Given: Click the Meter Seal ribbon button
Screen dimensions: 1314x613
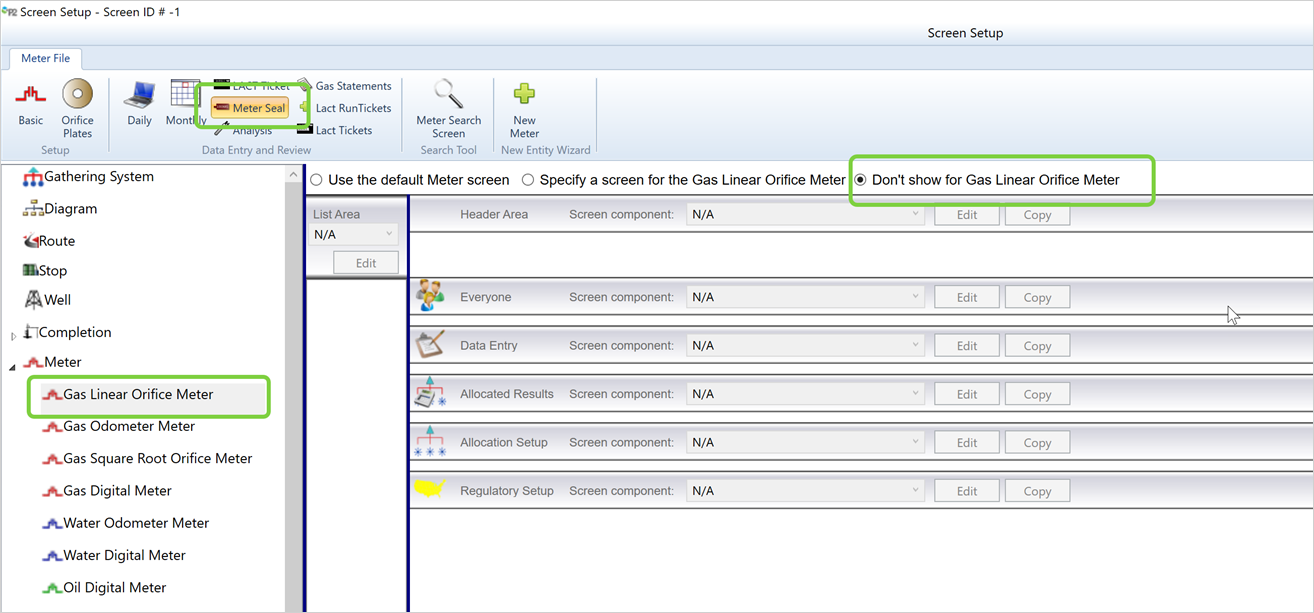Looking at the screenshot, I should pos(250,108).
